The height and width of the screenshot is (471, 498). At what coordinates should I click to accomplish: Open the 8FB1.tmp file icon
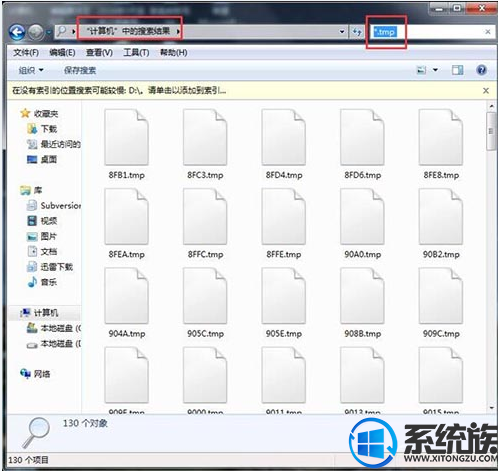pos(126,137)
